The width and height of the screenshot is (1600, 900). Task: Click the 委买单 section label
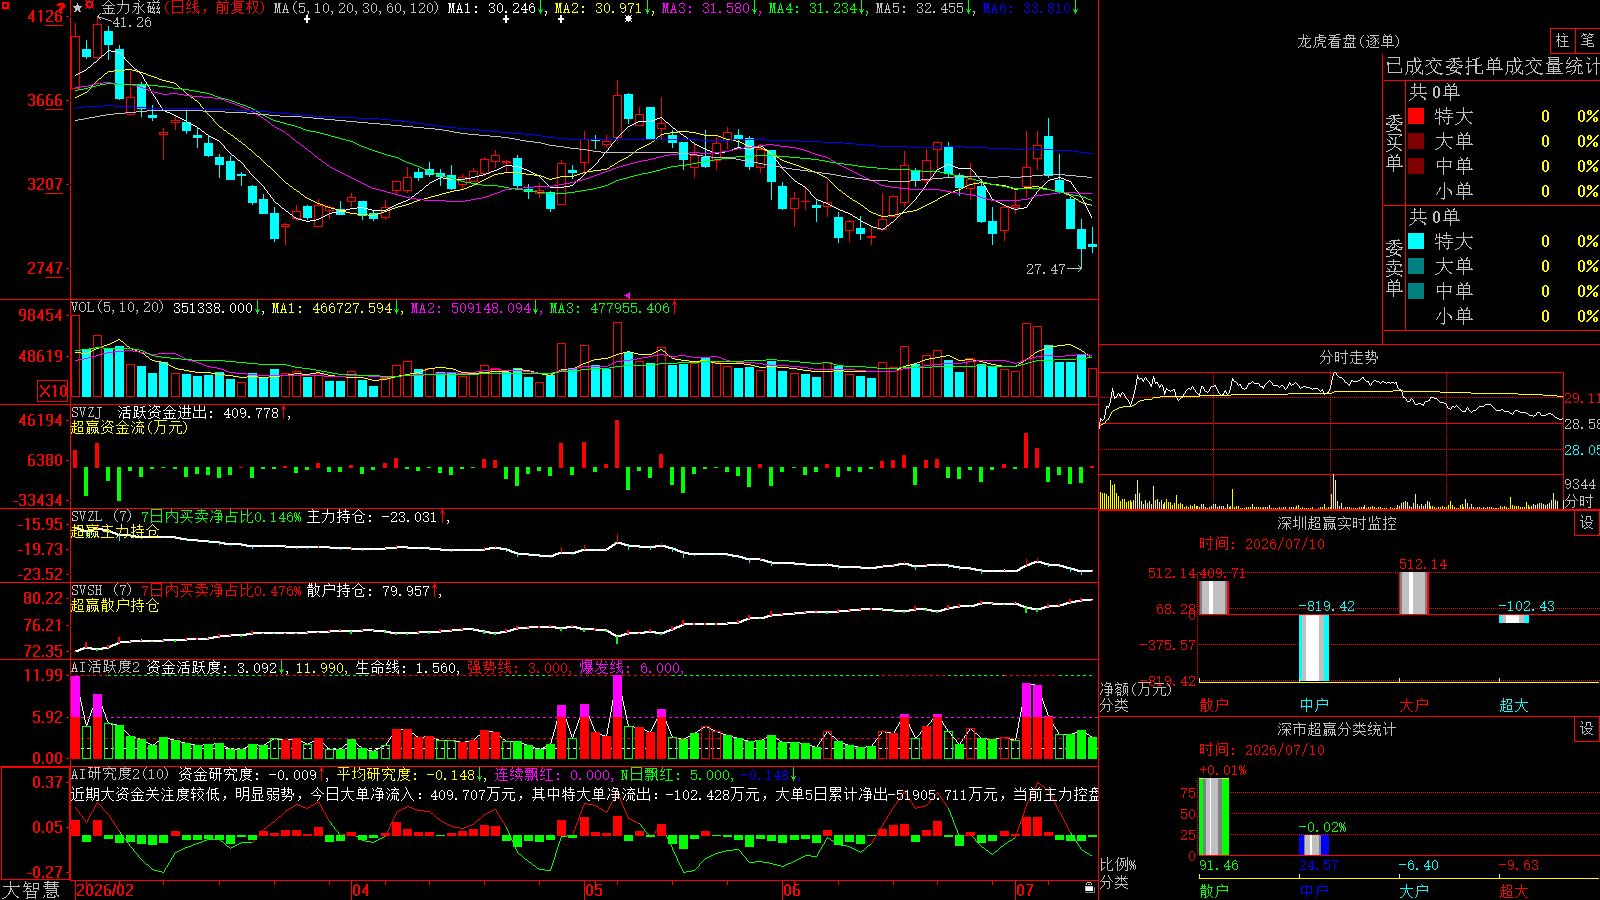click(1394, 142)
